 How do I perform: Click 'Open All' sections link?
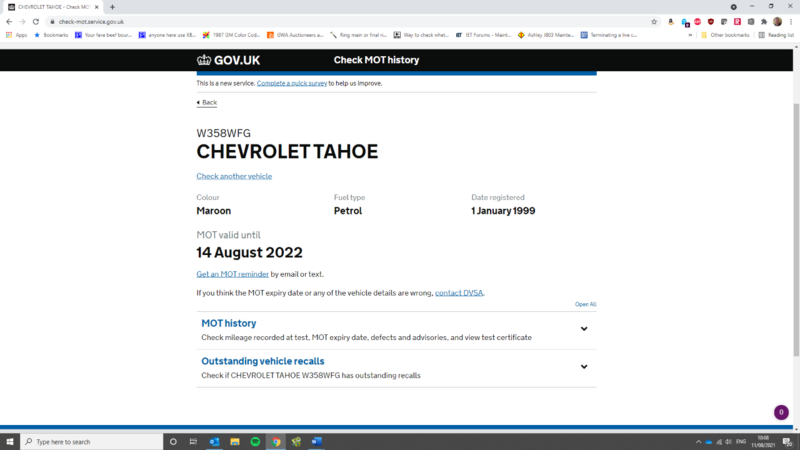point(585,304)
